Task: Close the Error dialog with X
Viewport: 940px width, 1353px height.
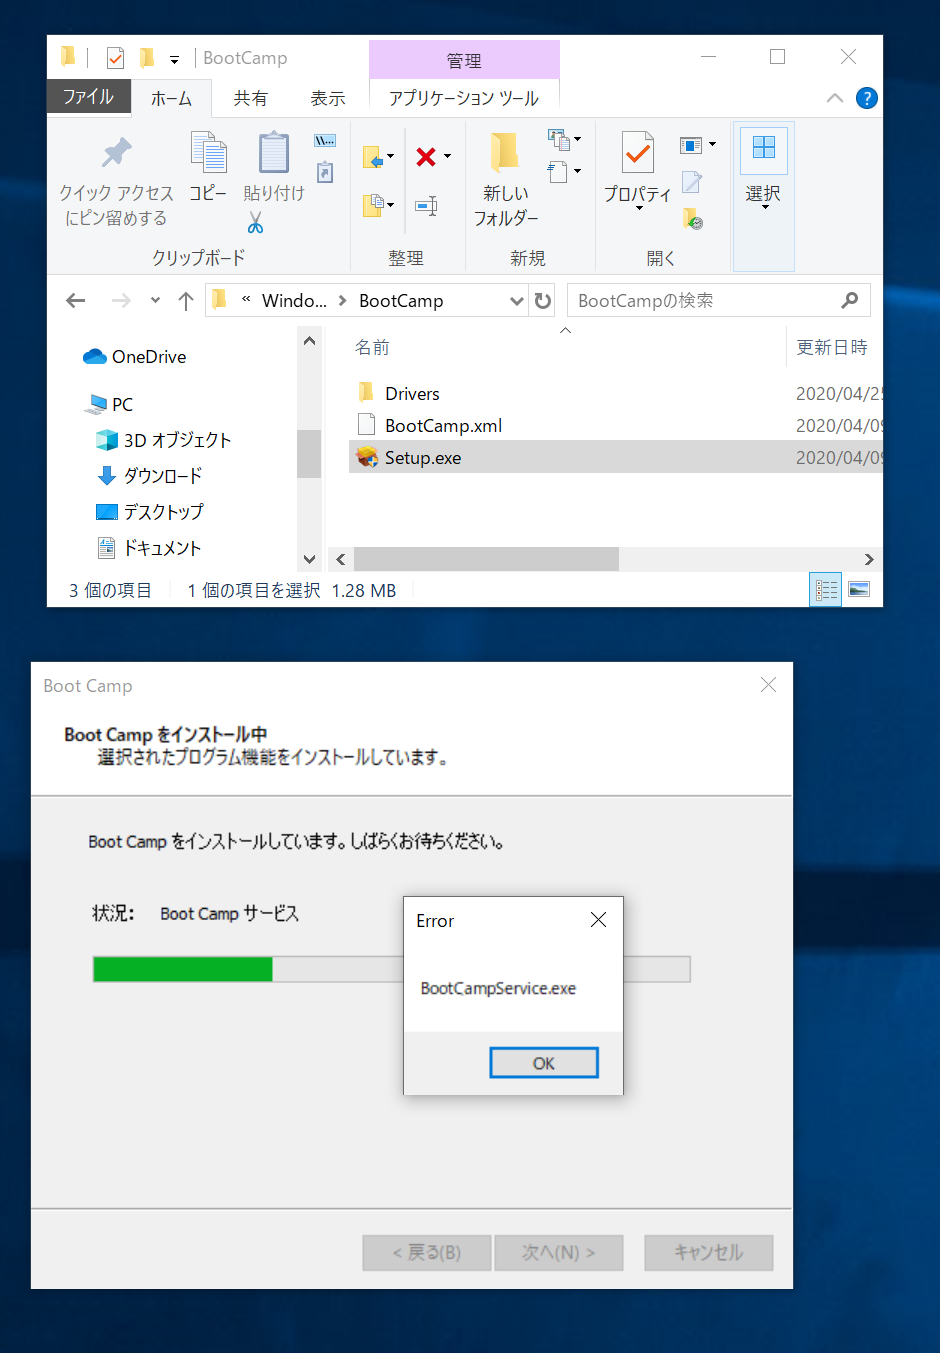Action: click(598, 920)
